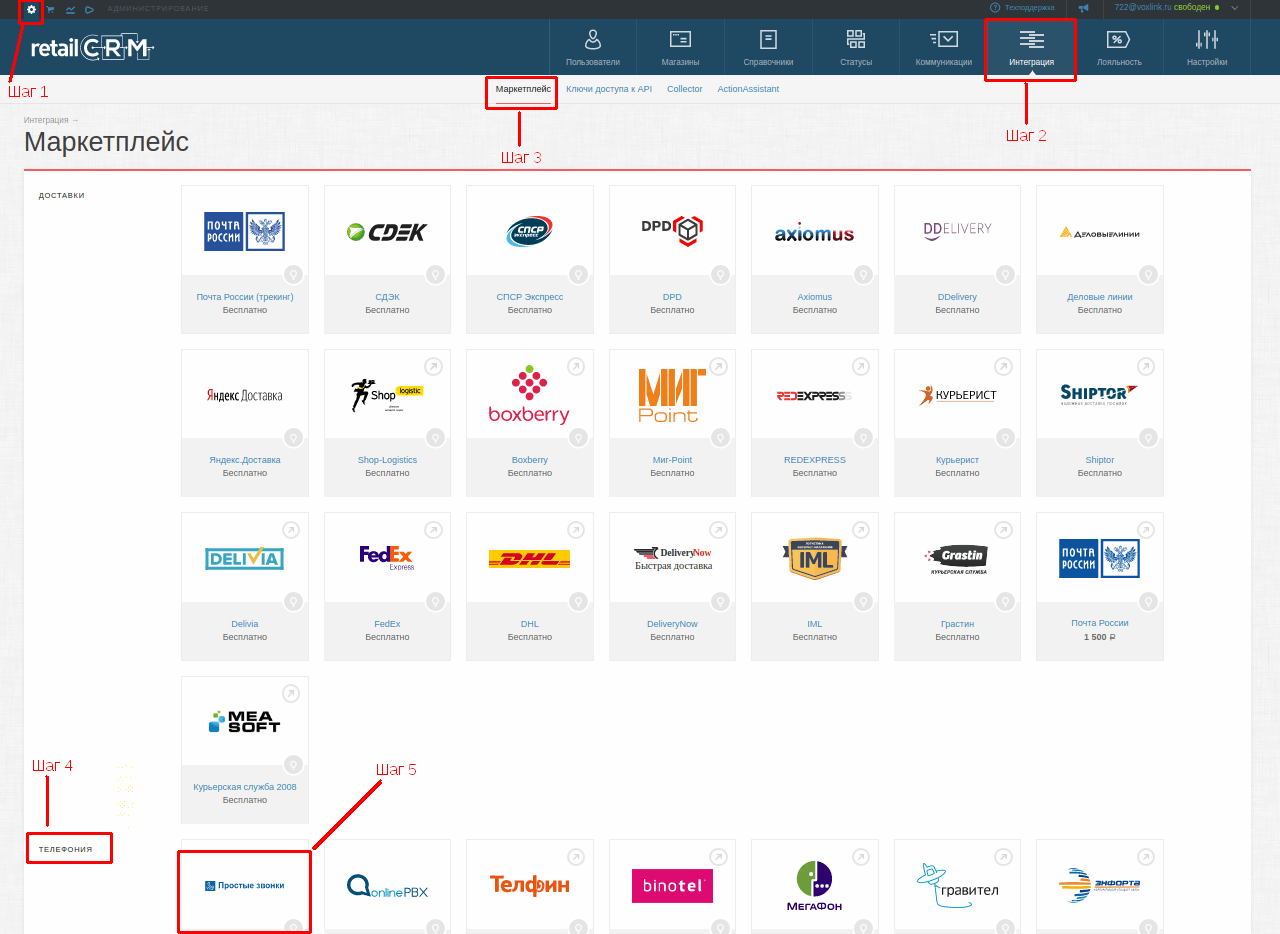1280x934 pixels.
Task: Click the round badge on СДЭК logo
Action: [x=435, y=274]
